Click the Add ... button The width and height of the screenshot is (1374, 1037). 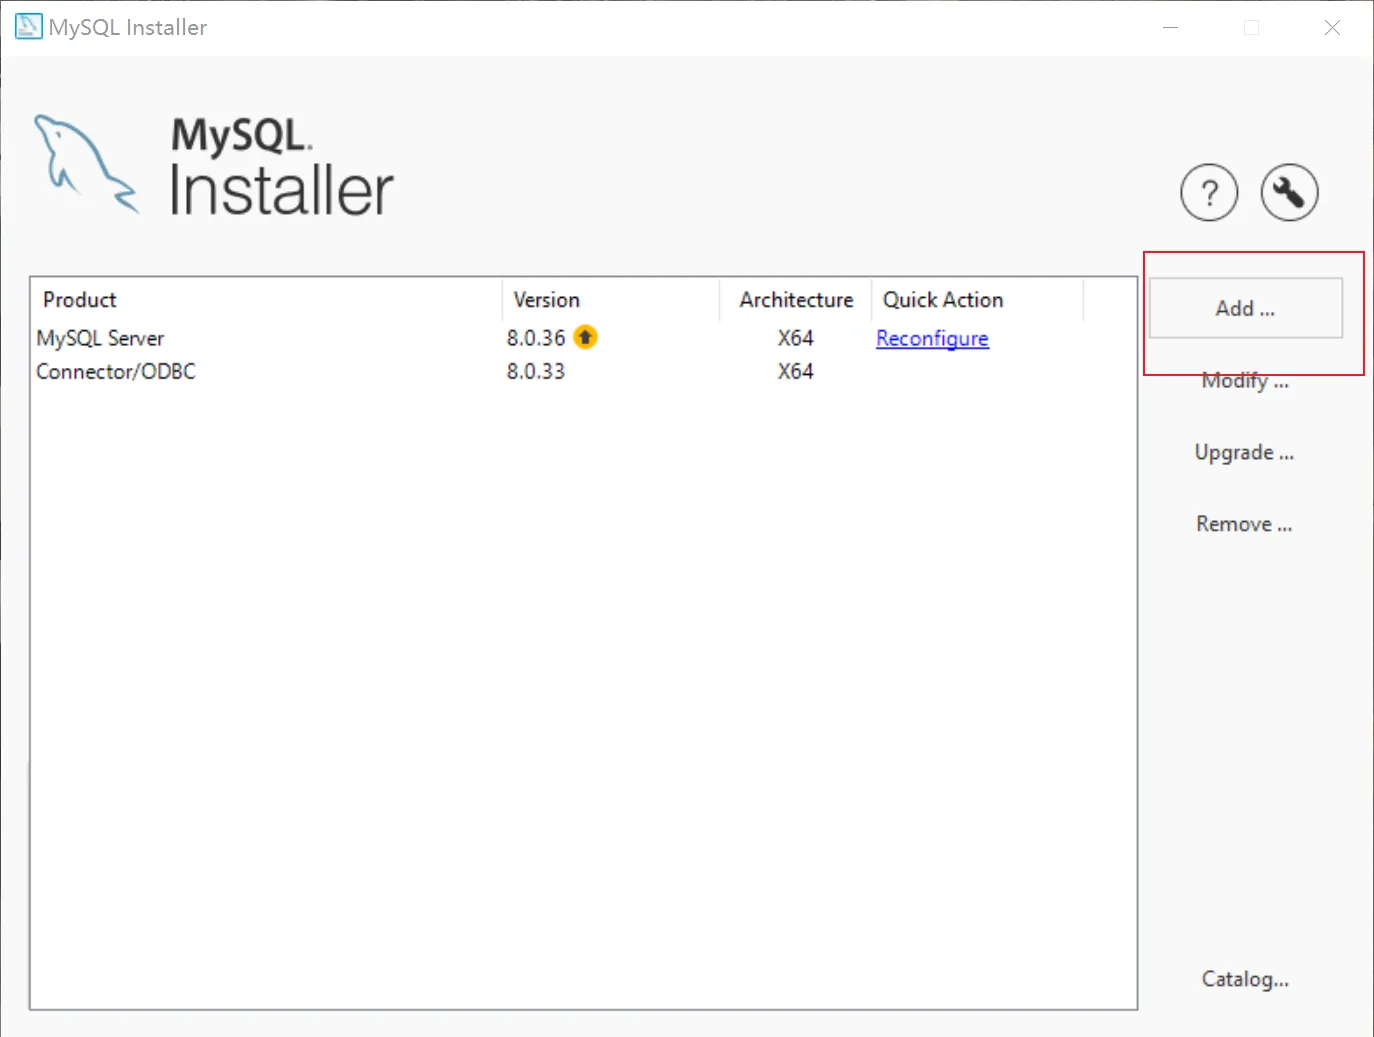1245,308
